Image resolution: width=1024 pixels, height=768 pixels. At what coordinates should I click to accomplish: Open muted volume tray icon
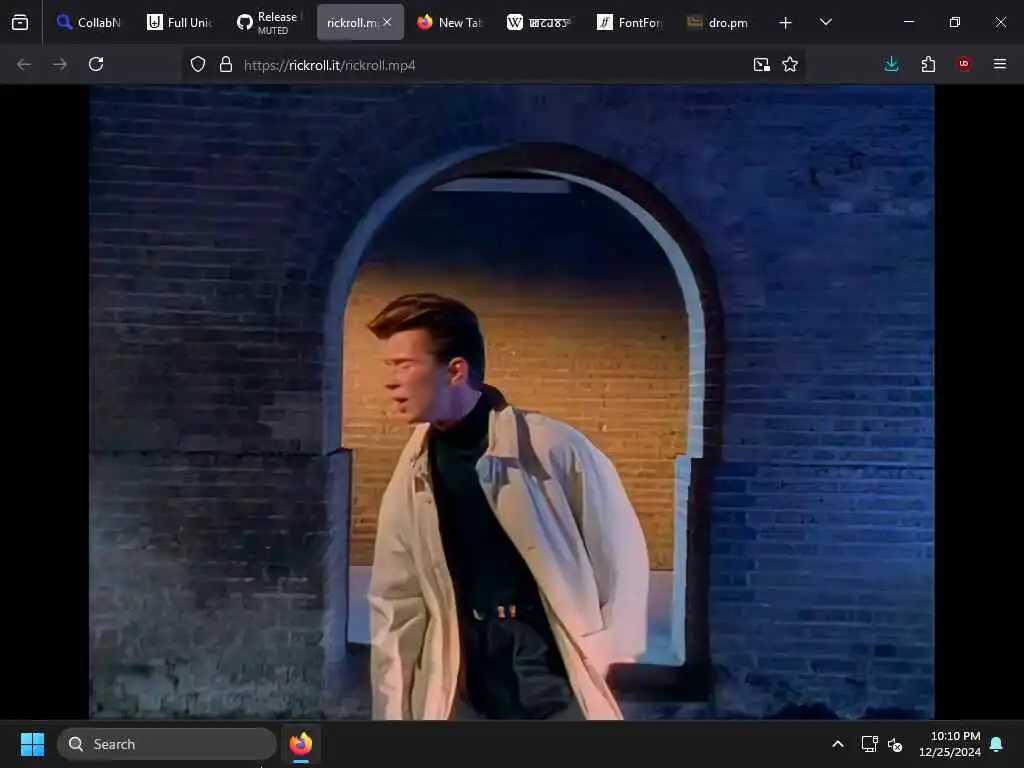coord(895,744)
